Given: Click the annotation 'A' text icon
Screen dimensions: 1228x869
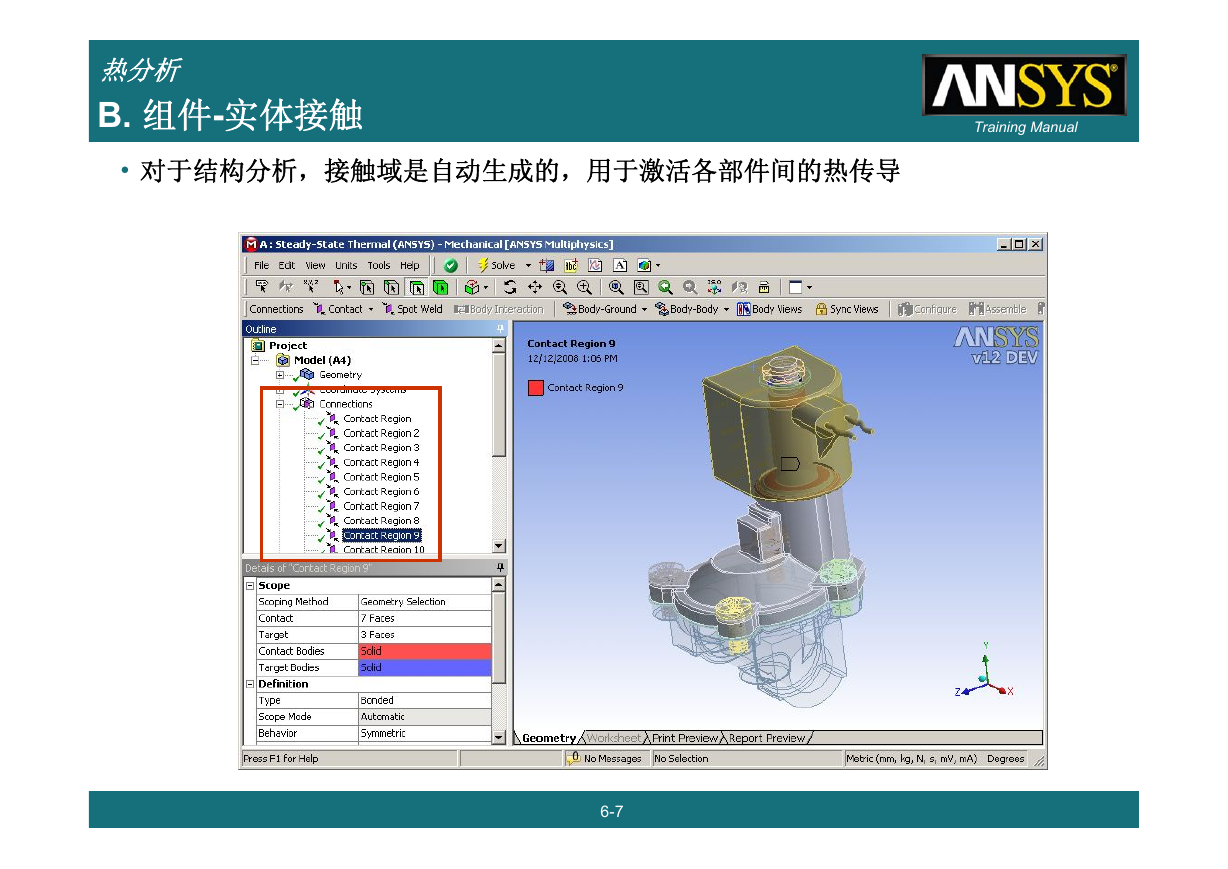Looking at the screenshot, I should pos(619,265).
